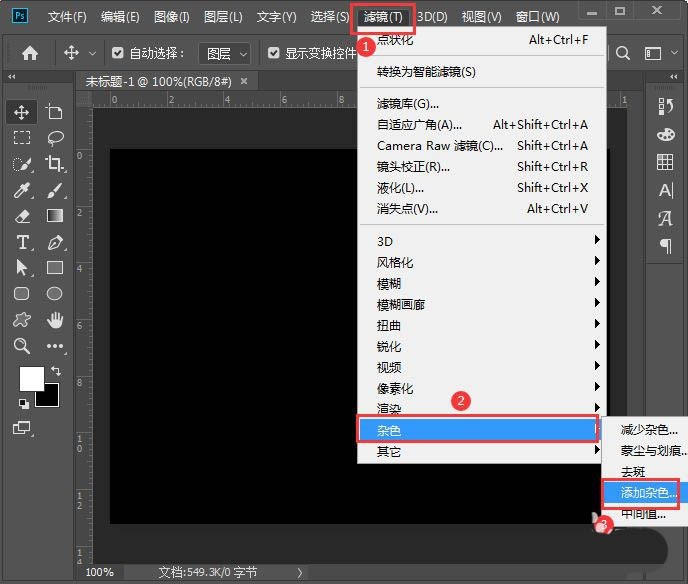
Task: Choose Camera Raw 滤镜(C)...
Action: [x=481, y=145]
